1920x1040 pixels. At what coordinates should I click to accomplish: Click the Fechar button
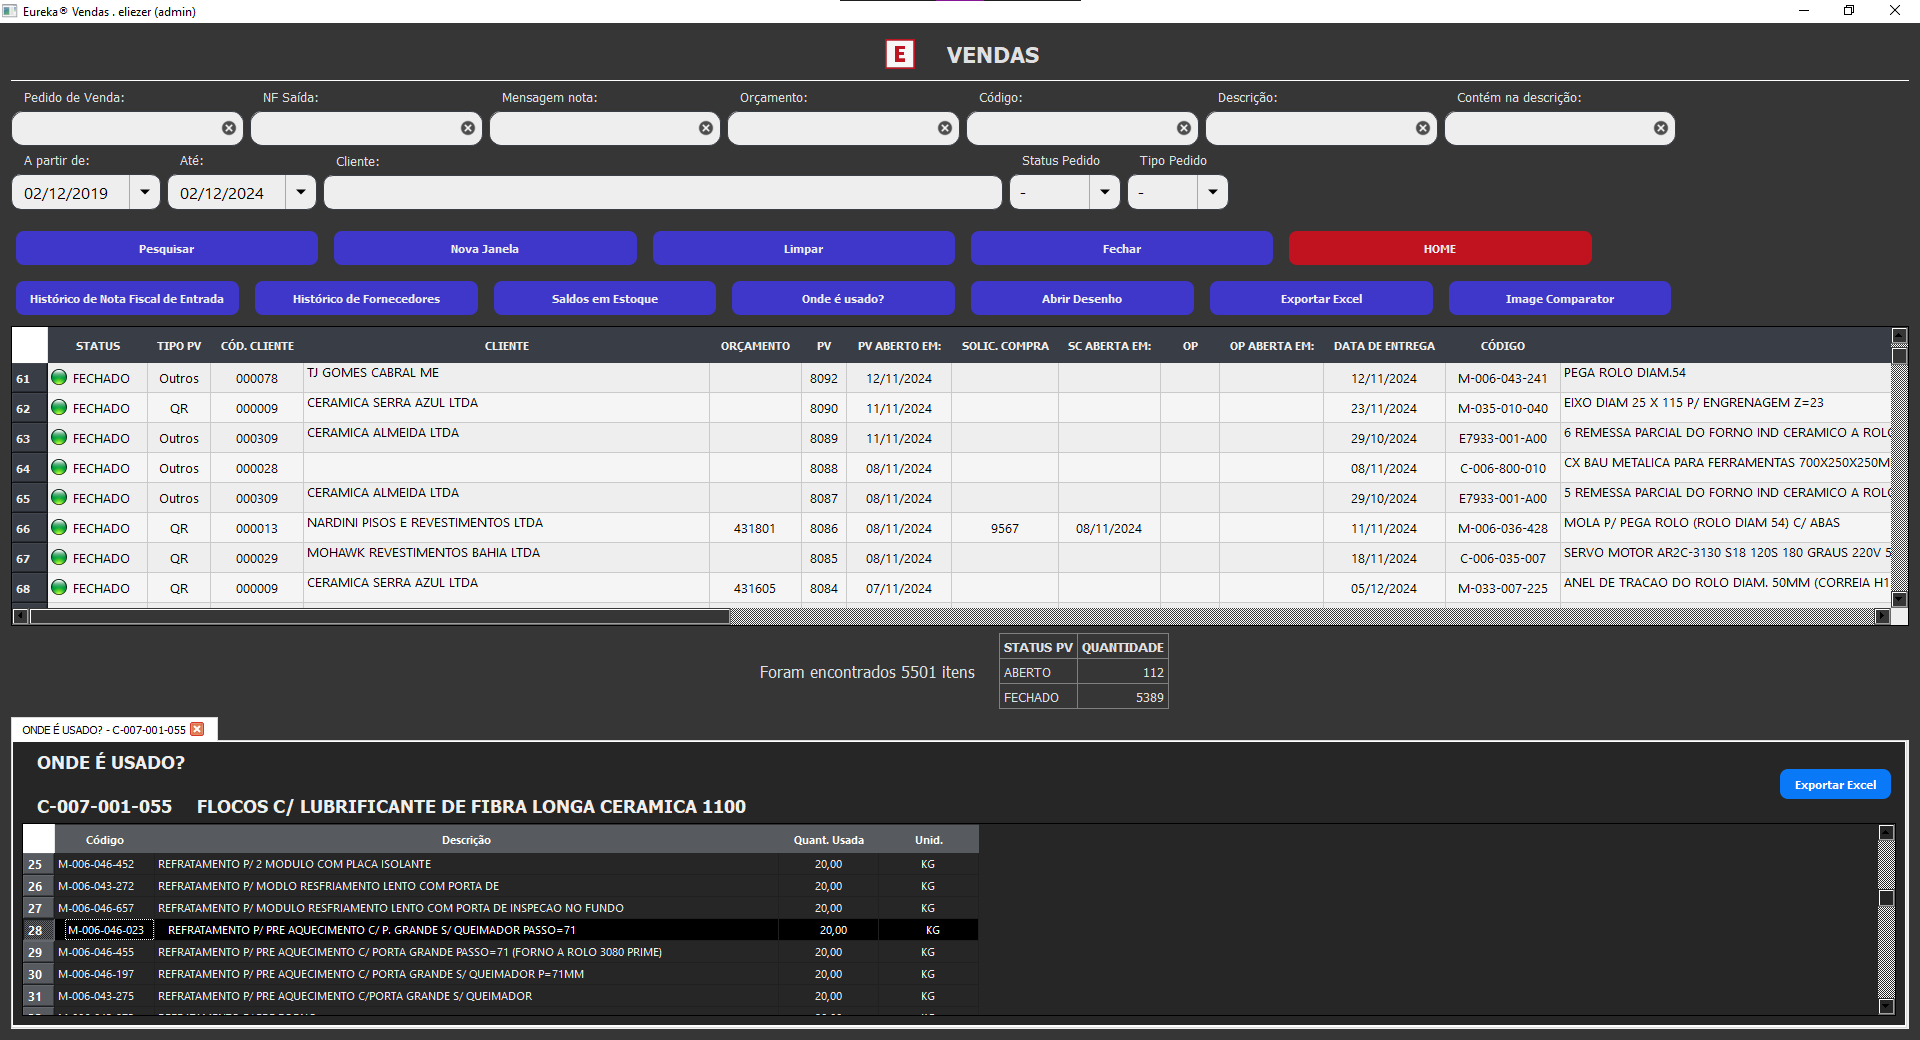pyautogui.click(x=1122, y=248)
